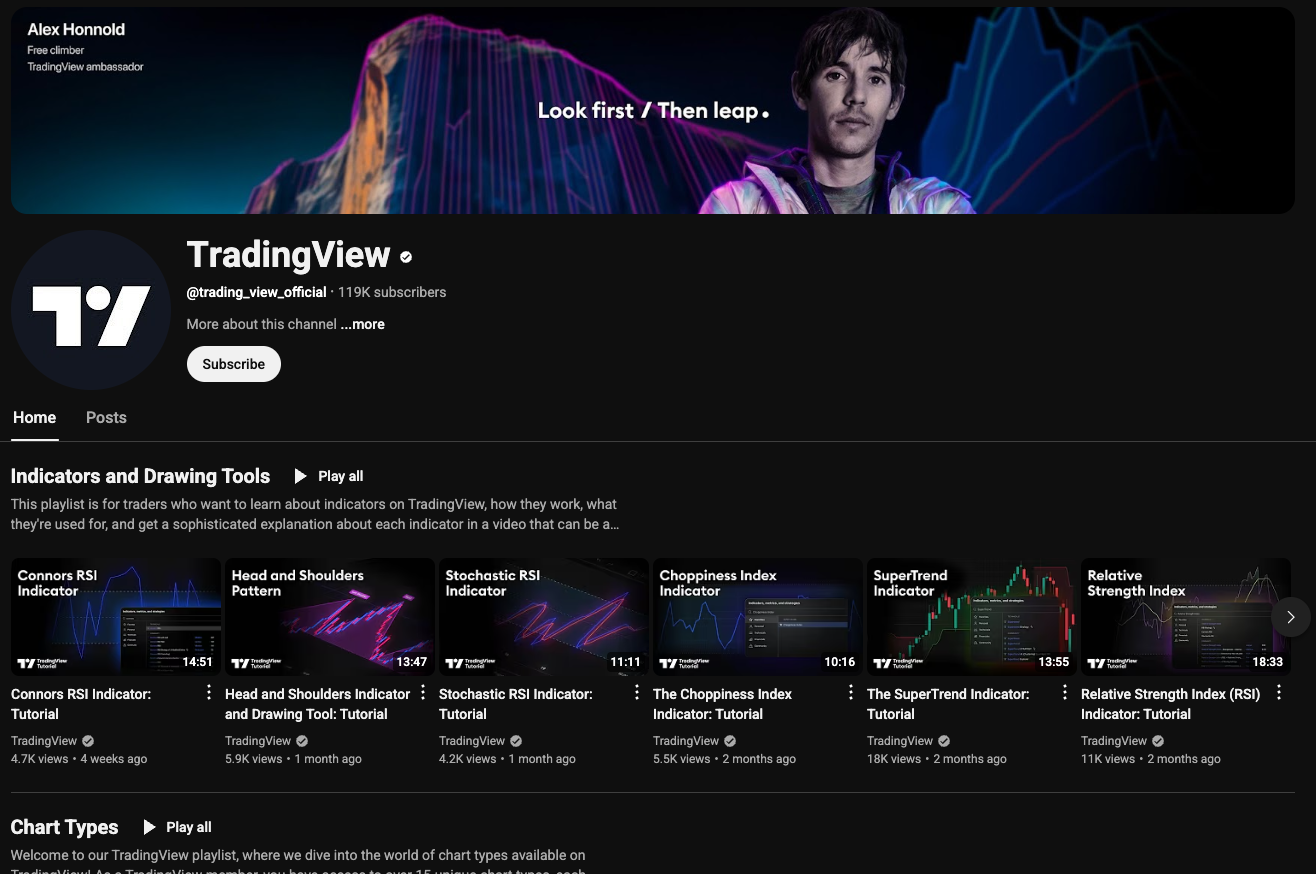Expand channel description with ...more
1316x874 pixels.
[x=362, y=324]
